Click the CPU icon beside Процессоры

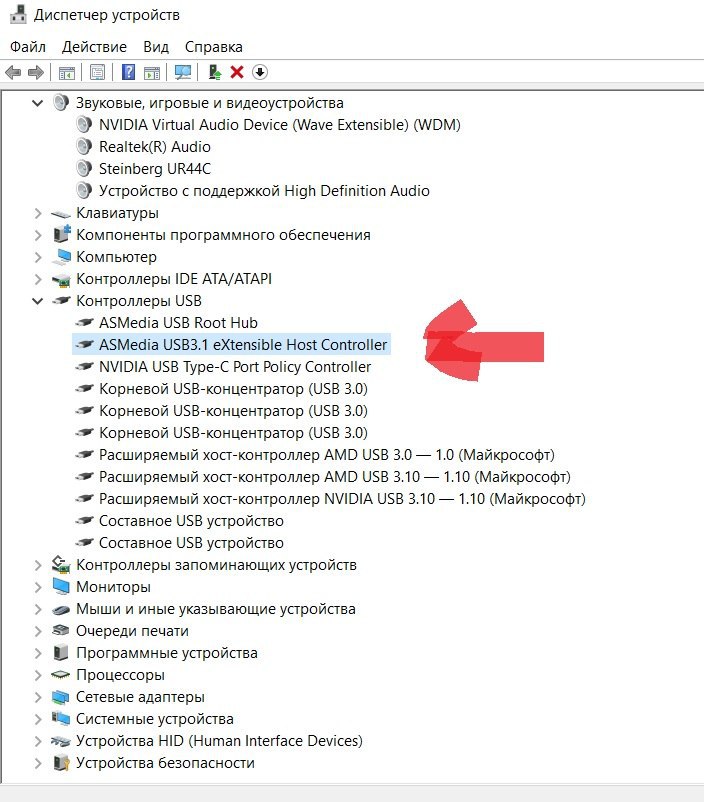tap(61, 675)
